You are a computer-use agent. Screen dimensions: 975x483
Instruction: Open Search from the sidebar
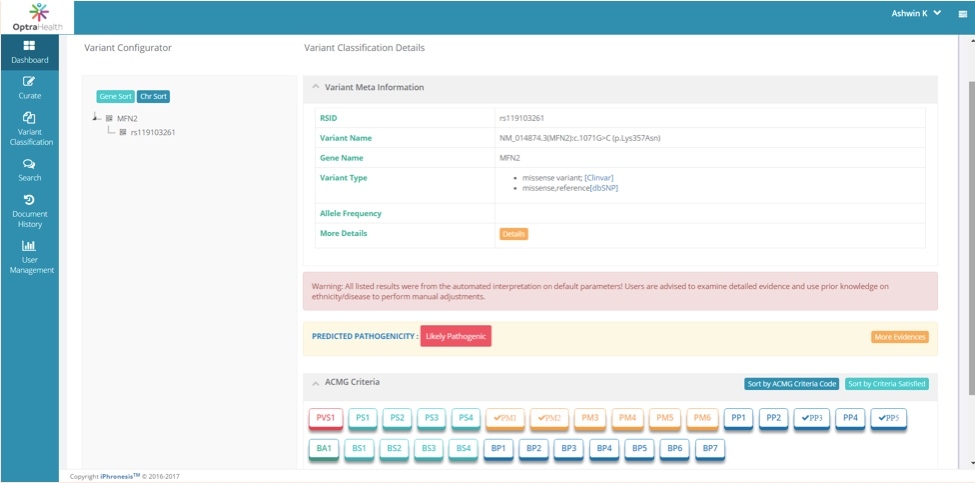29,164
